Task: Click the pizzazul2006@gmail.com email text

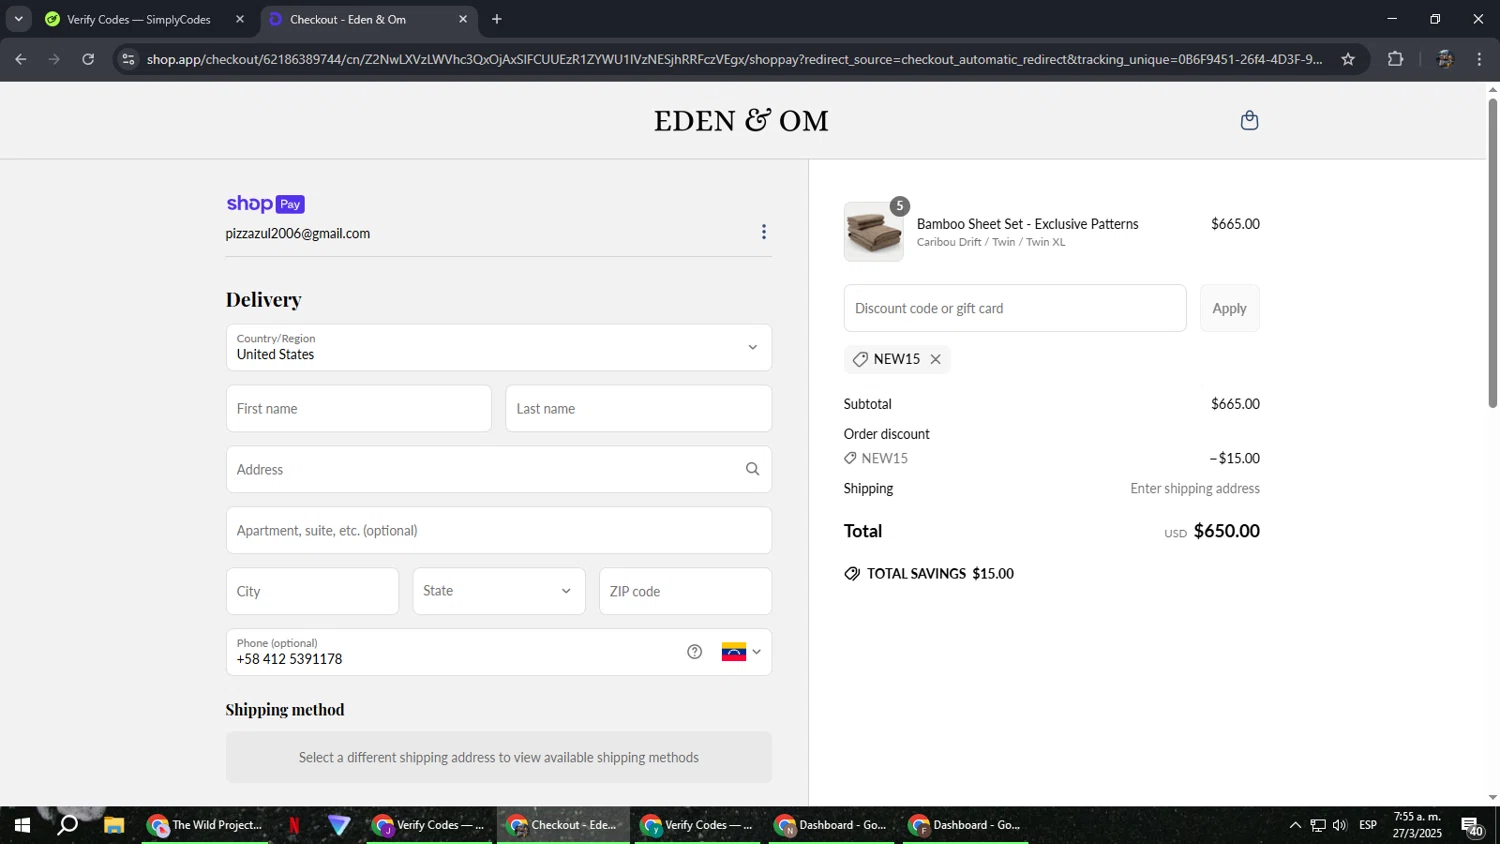Action: pyautogui.click(x=298, y=234)
